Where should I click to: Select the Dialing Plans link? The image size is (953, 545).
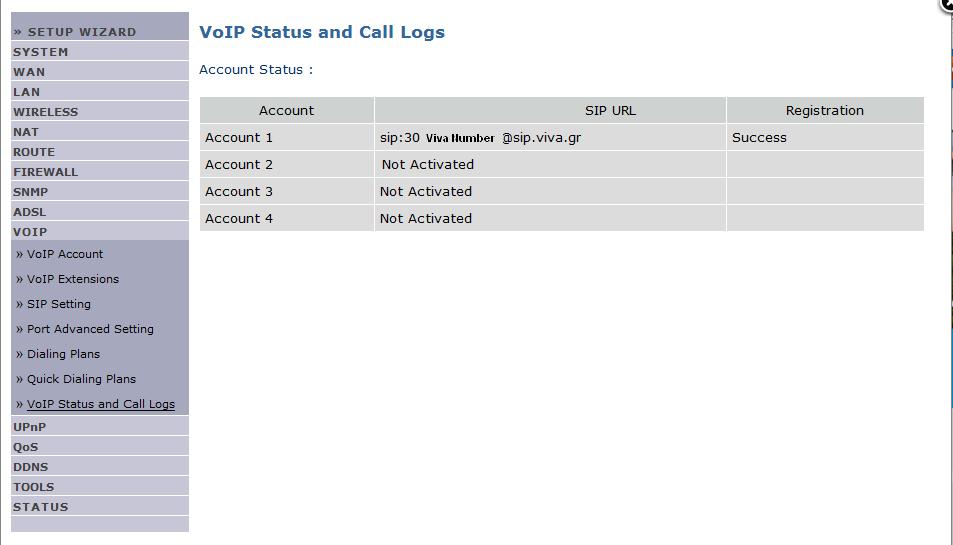(63, 354)
